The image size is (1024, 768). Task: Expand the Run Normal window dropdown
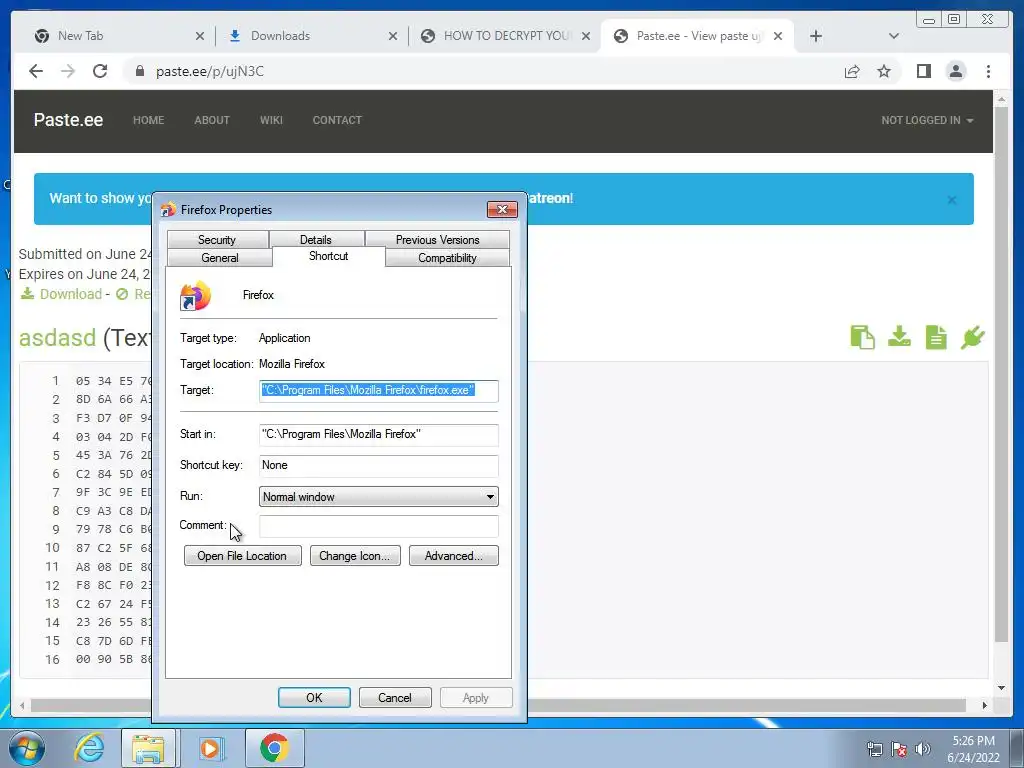pos(379,496)
